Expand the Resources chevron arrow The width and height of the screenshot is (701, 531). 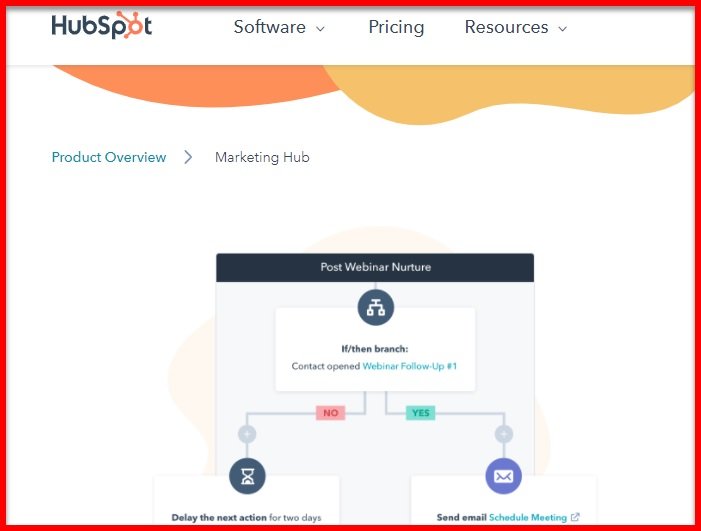562,29
